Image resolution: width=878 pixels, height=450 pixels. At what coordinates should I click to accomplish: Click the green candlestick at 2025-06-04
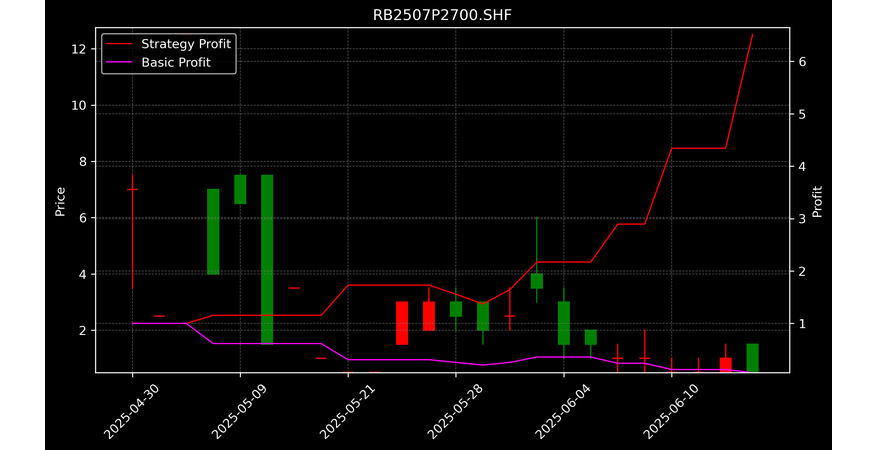click(563, 323)
